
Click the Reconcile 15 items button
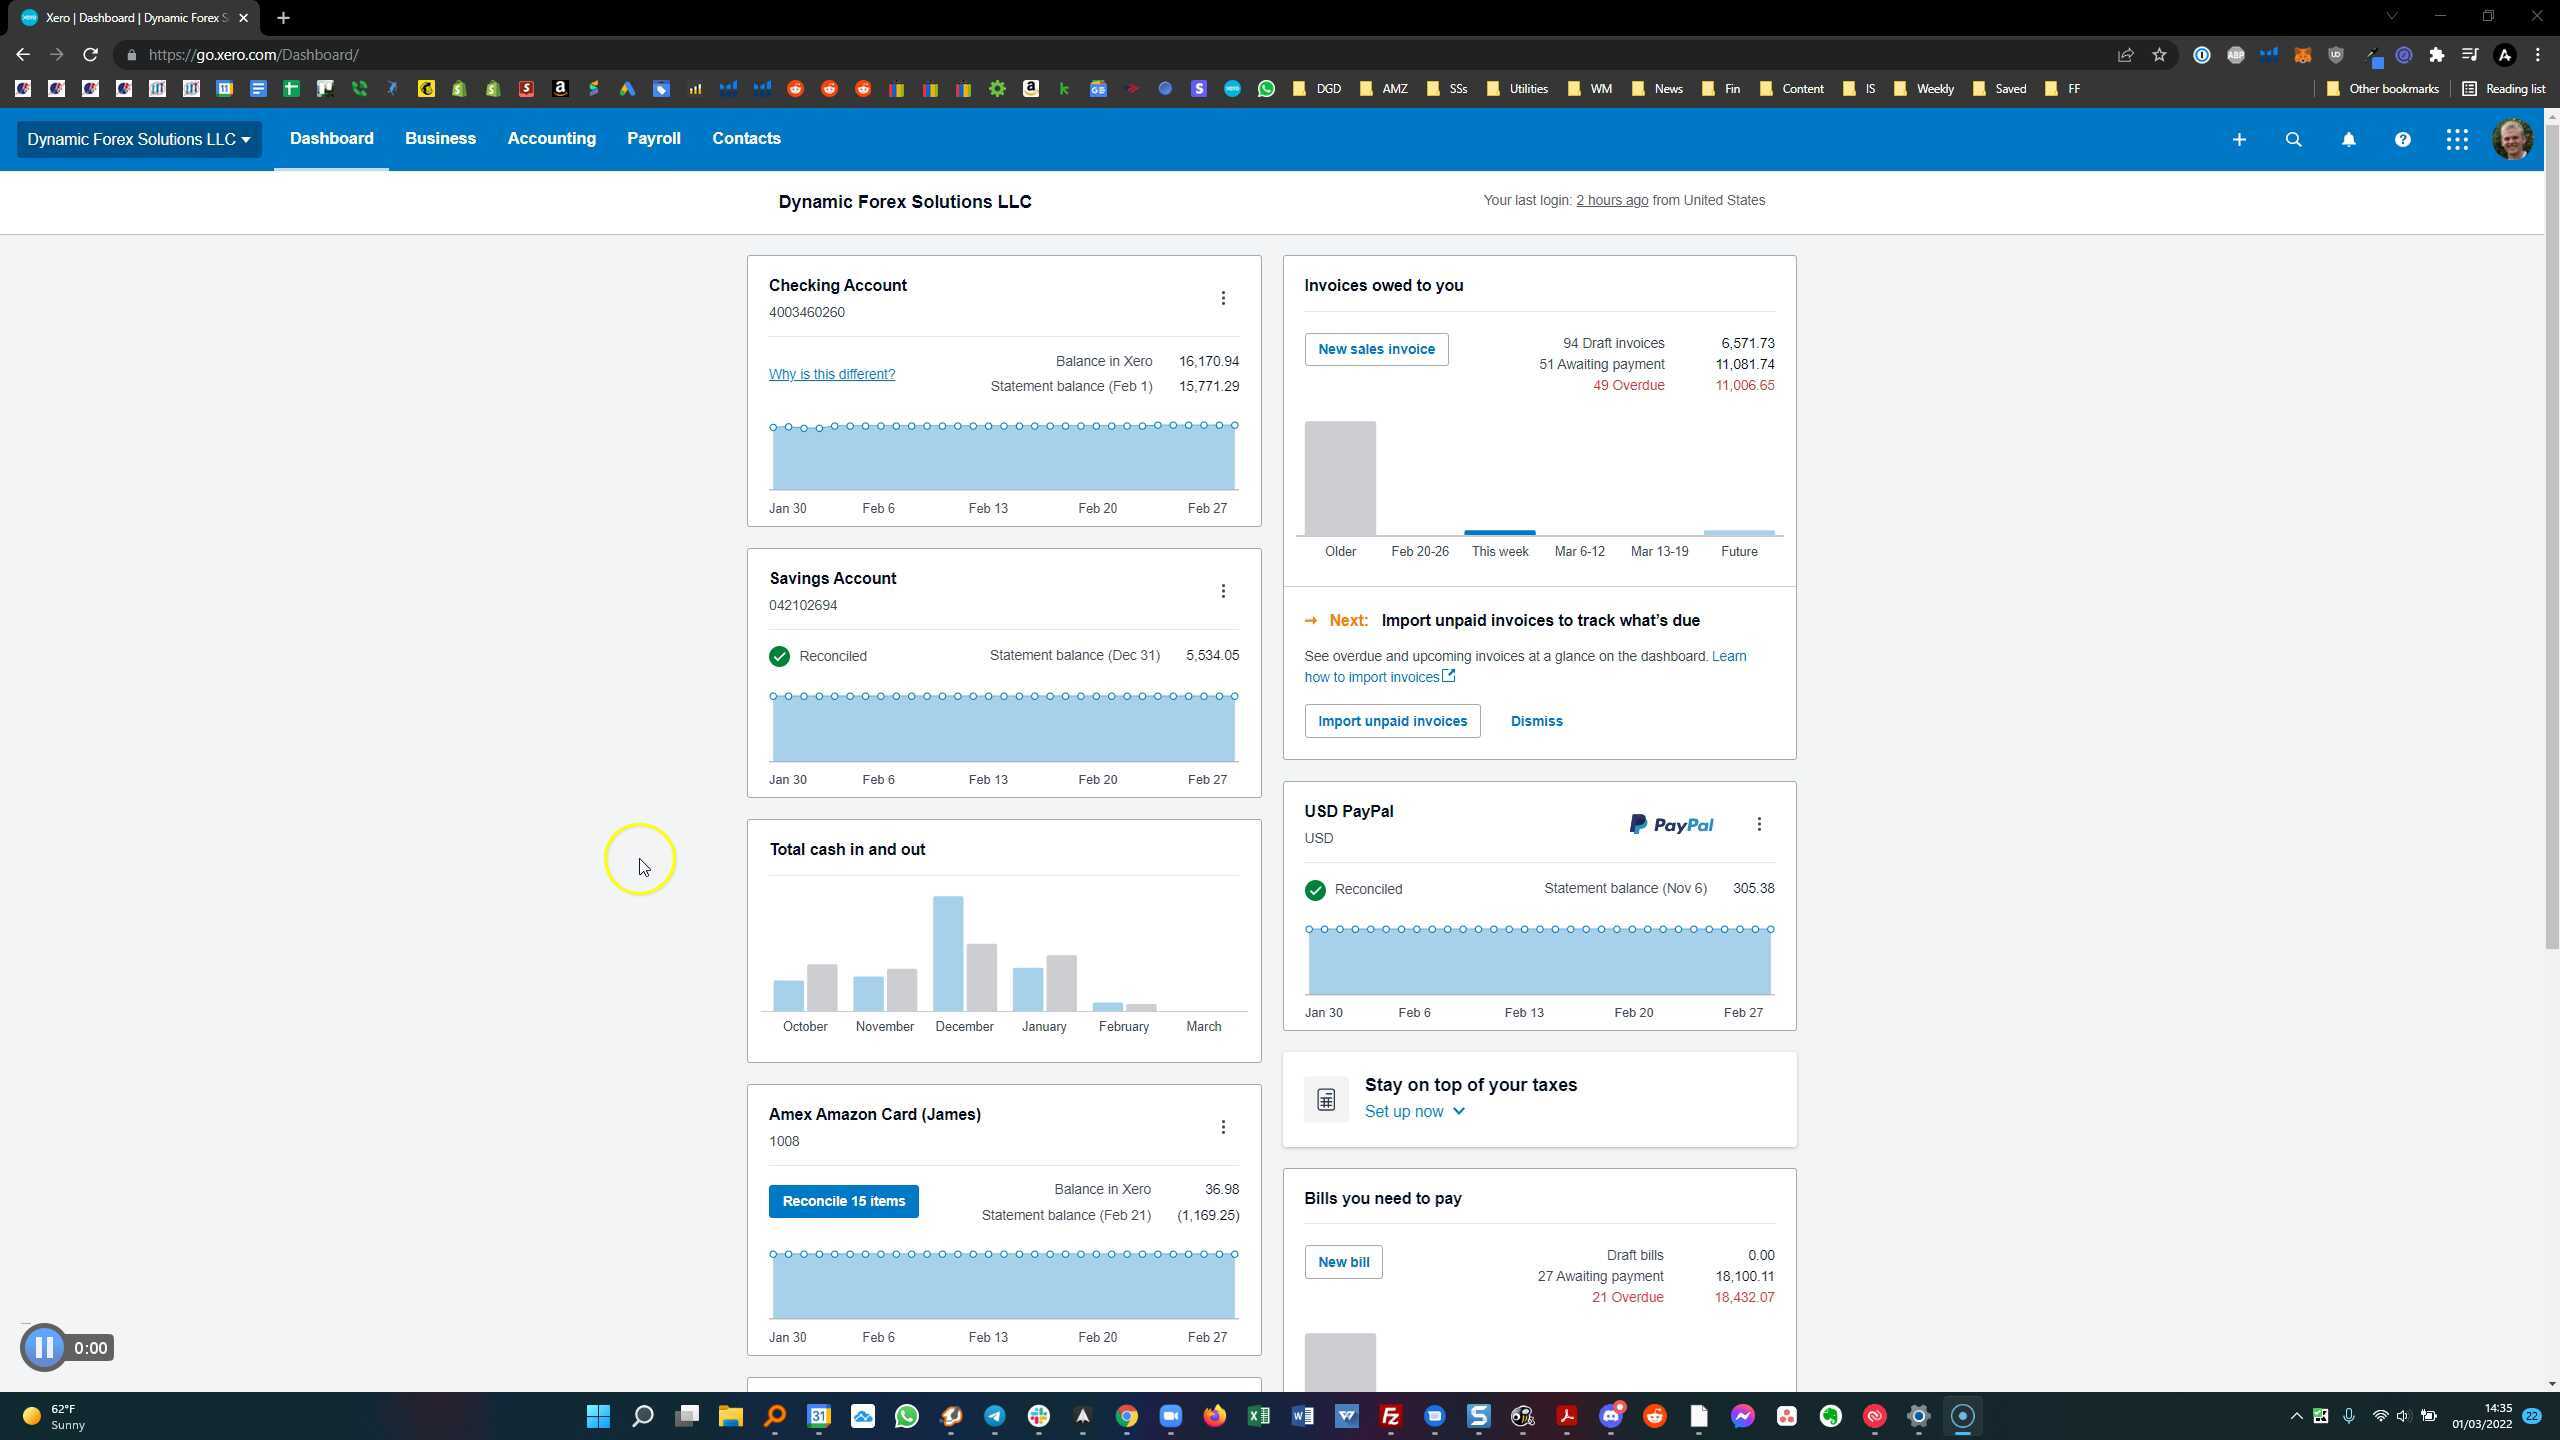[843, 1200]
